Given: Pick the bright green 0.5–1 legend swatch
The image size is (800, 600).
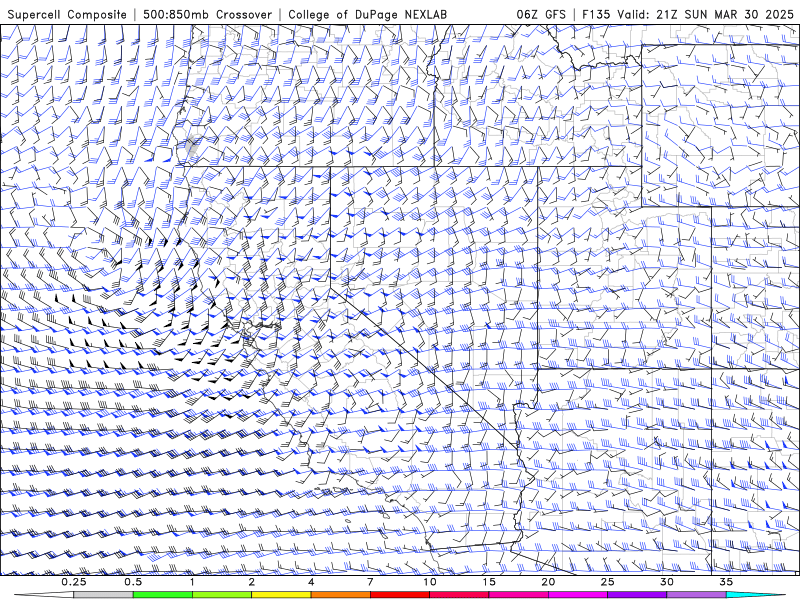Looking at the screenshot, I should [163, 595].
